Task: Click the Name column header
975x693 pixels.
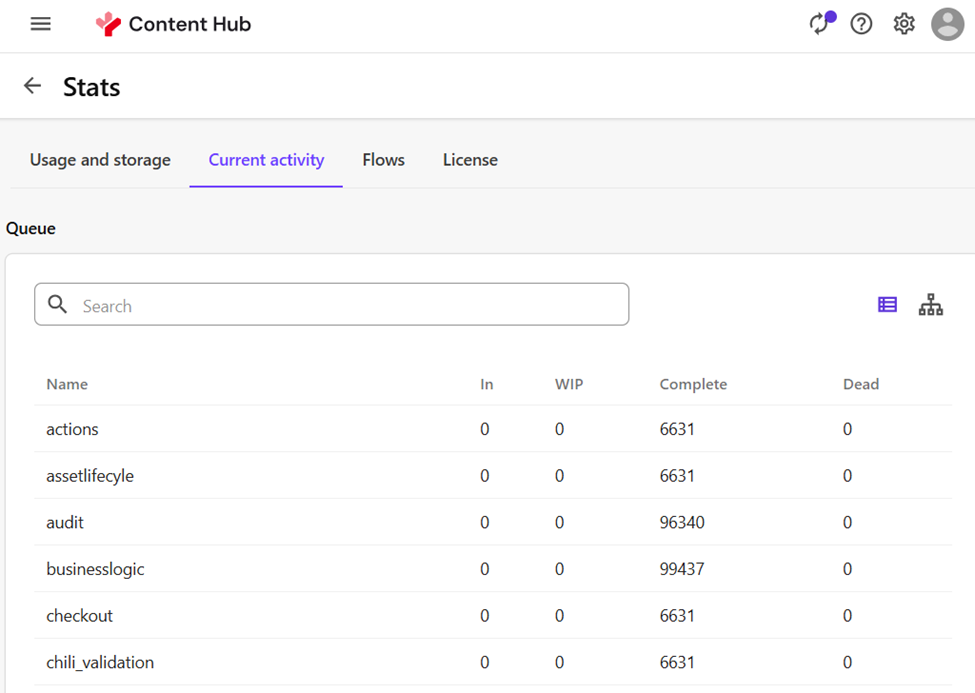Action: [67, 384]
